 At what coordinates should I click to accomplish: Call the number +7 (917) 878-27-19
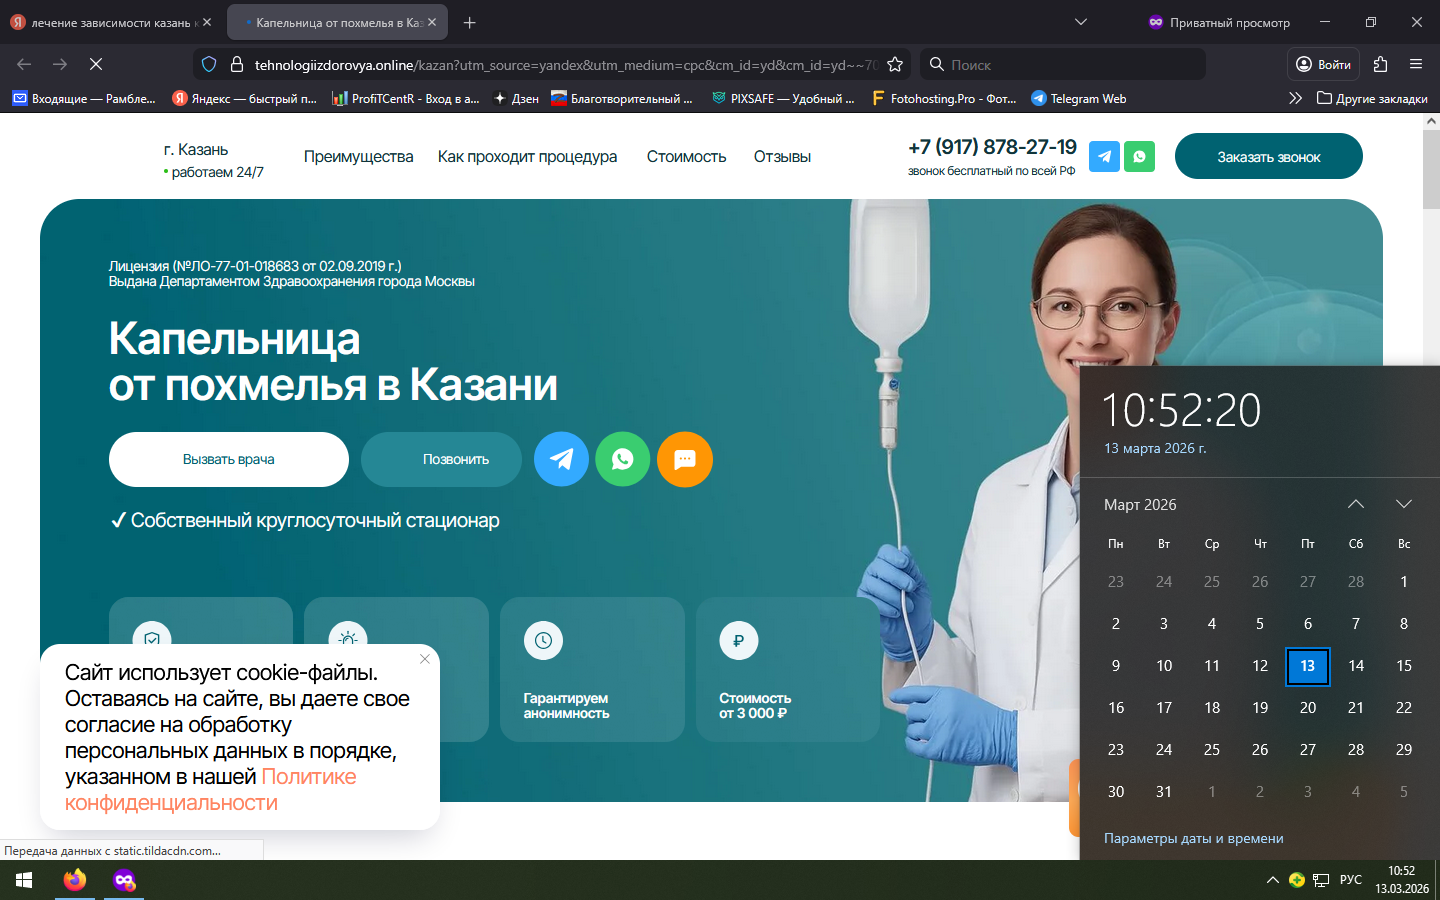click(x=992, y=147)
